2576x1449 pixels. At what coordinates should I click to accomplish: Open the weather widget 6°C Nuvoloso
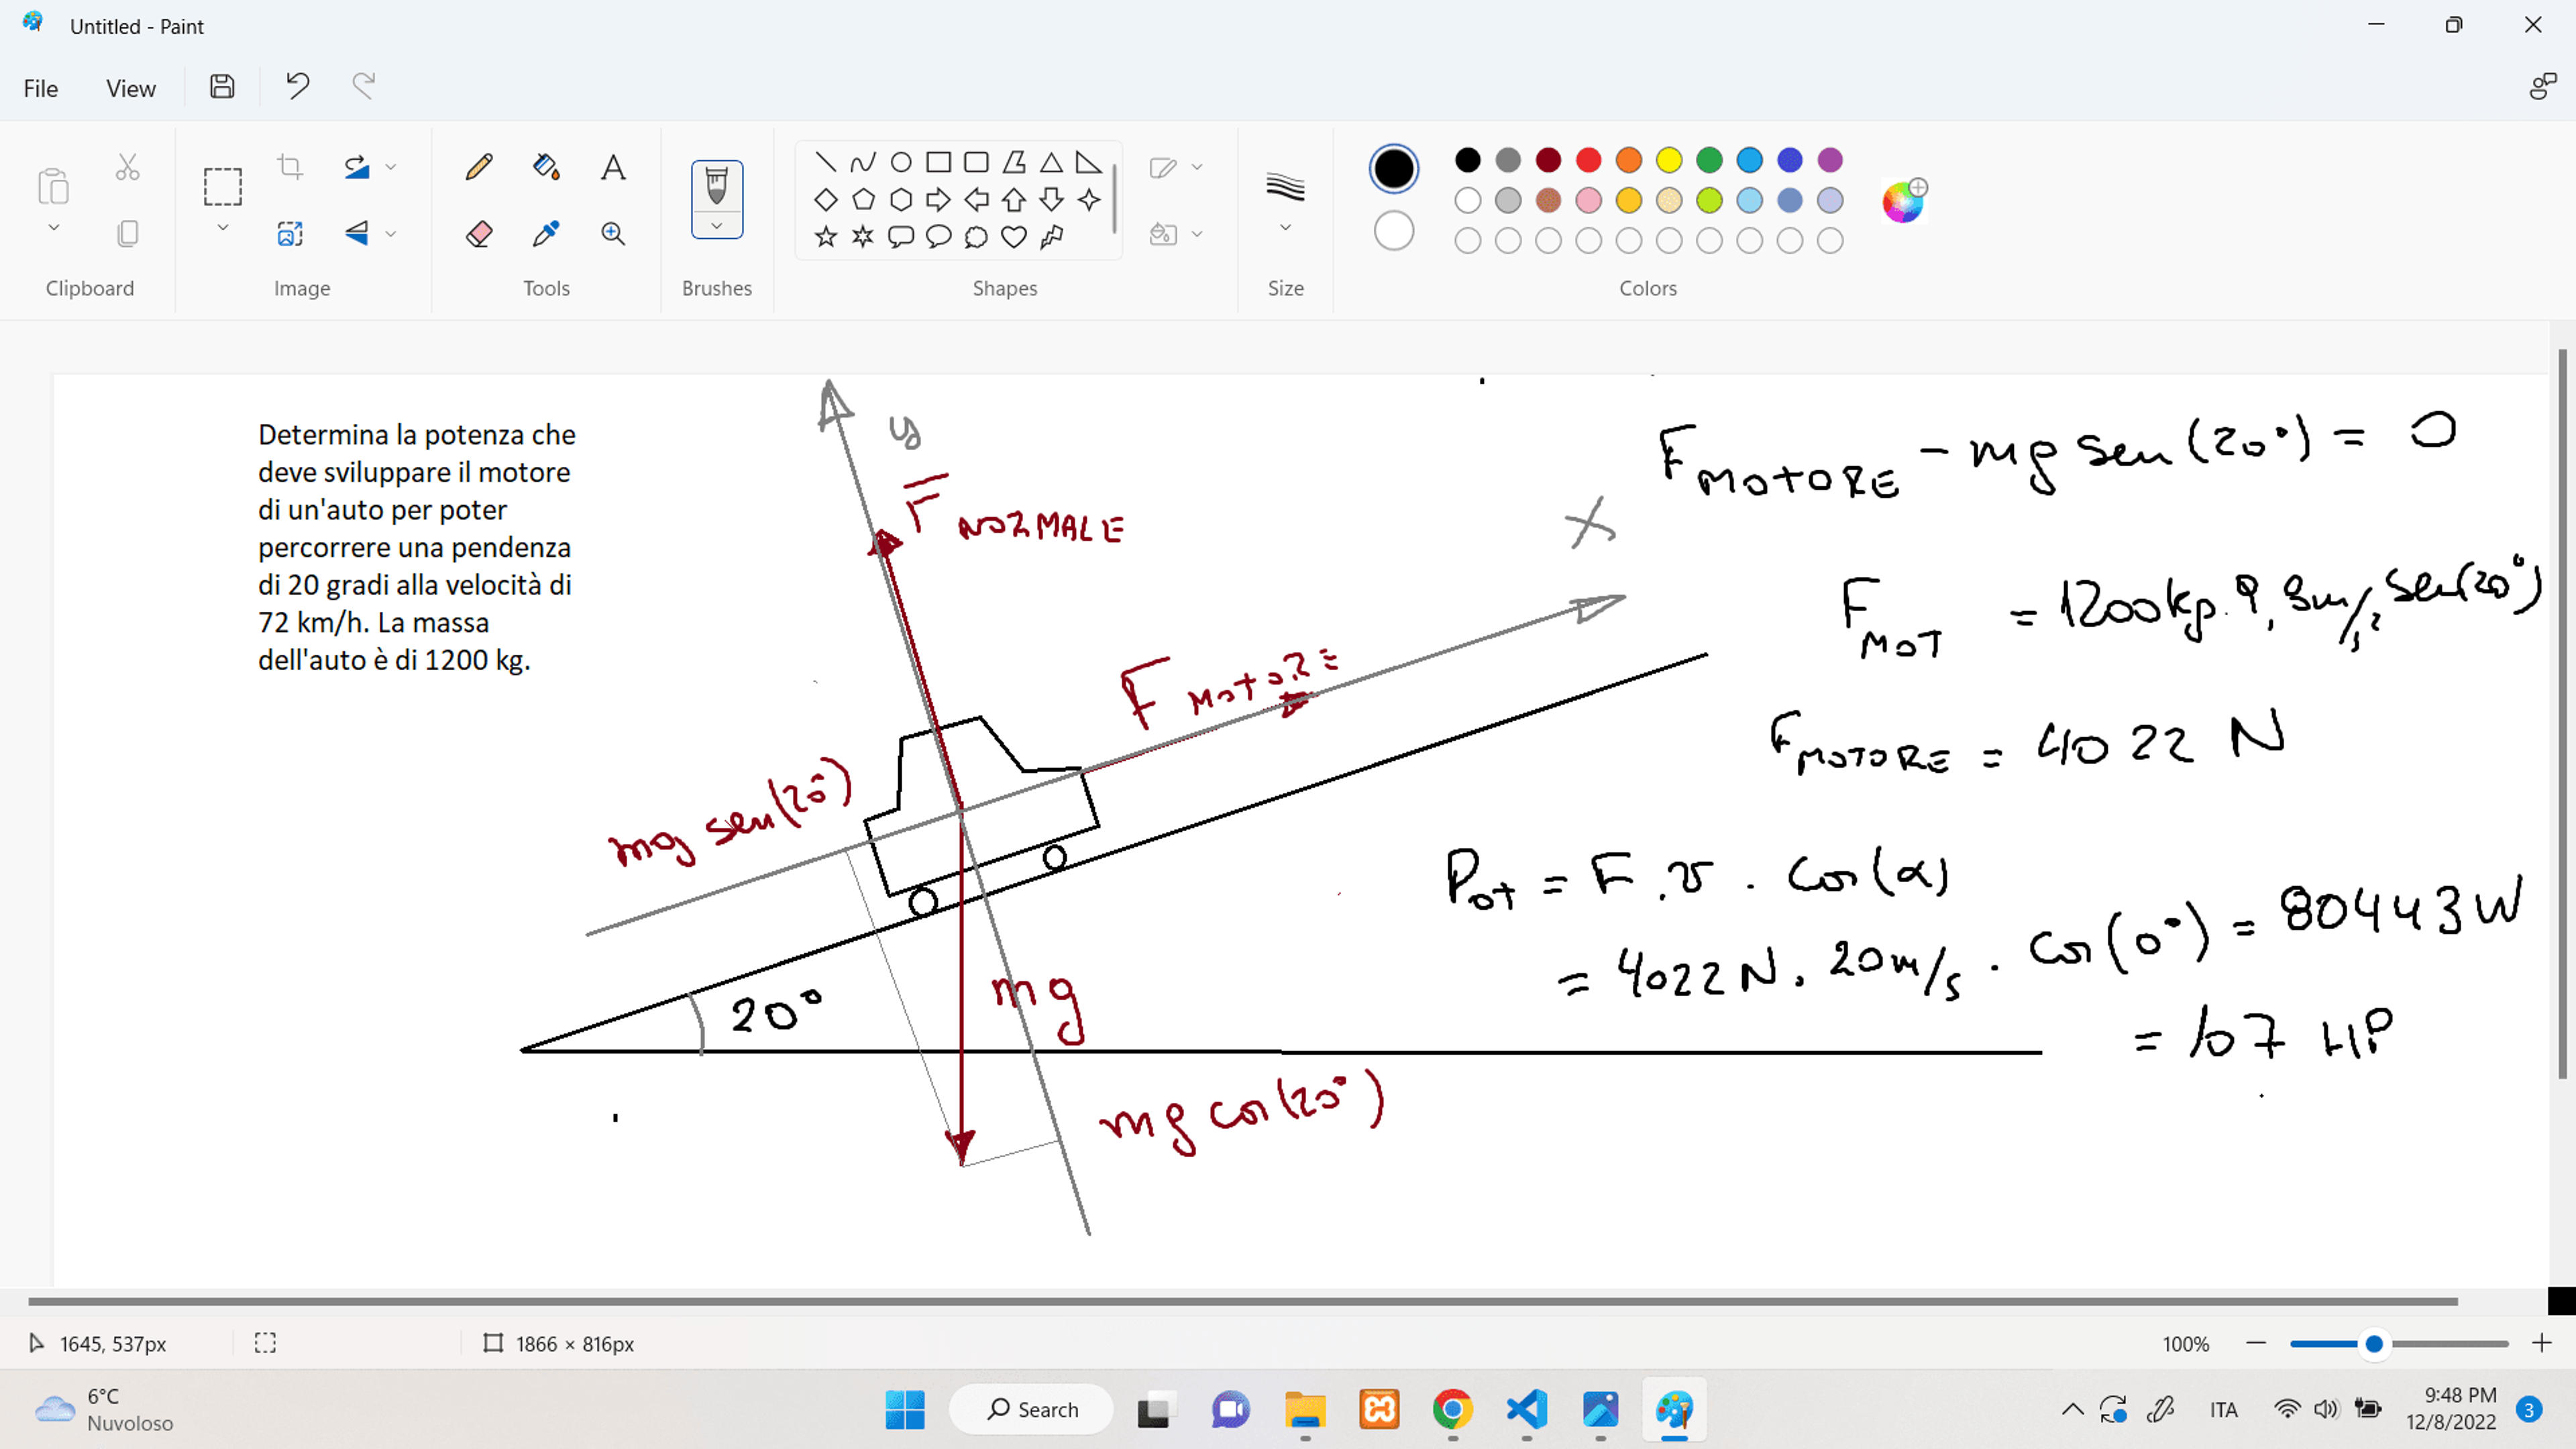[104, 1409]
